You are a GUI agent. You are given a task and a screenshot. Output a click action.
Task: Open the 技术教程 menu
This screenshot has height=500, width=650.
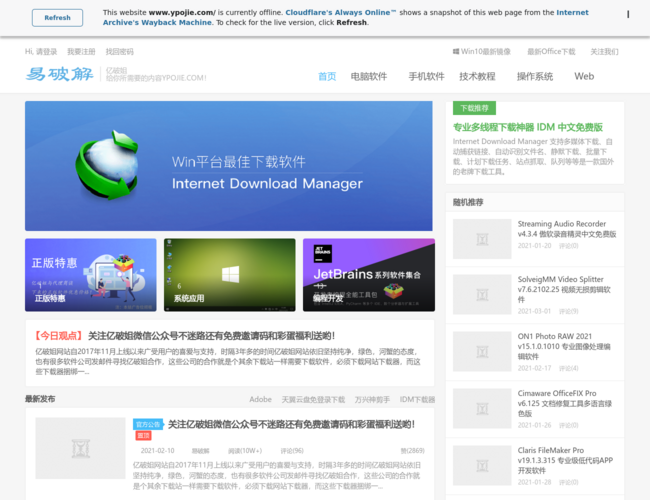pos(477,76)
